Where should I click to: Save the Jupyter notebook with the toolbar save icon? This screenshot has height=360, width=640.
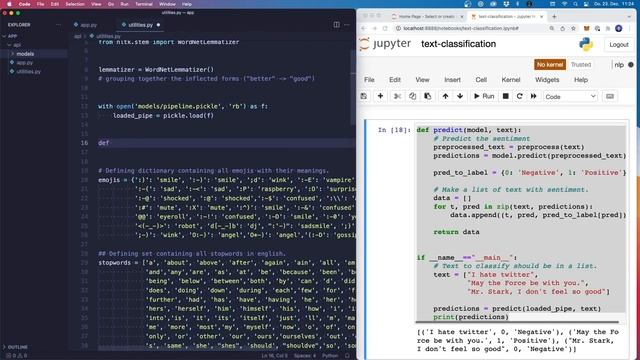(x=364, y=96)
